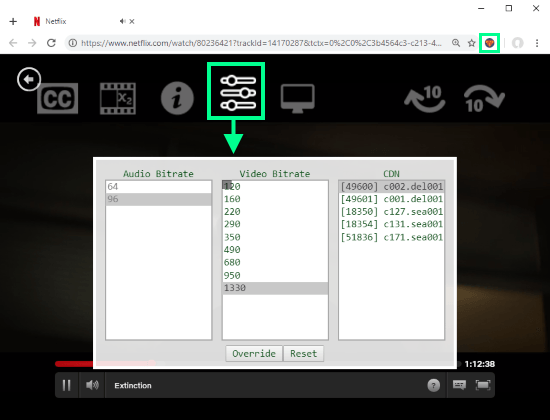Select CDN [18354] c131.sea001

(x=391, y=224)
